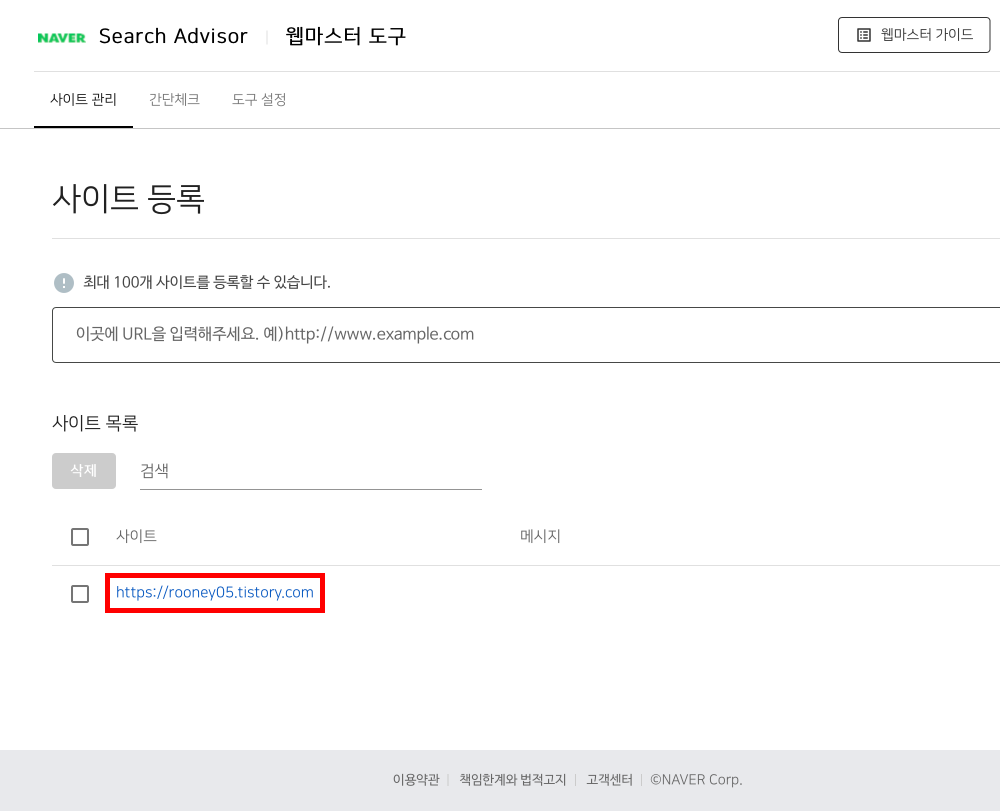Viewport: 1000px width, 811px height.
Task: Click the 메시지 column header
Action: pyautogui.click(x=540, y=536)
